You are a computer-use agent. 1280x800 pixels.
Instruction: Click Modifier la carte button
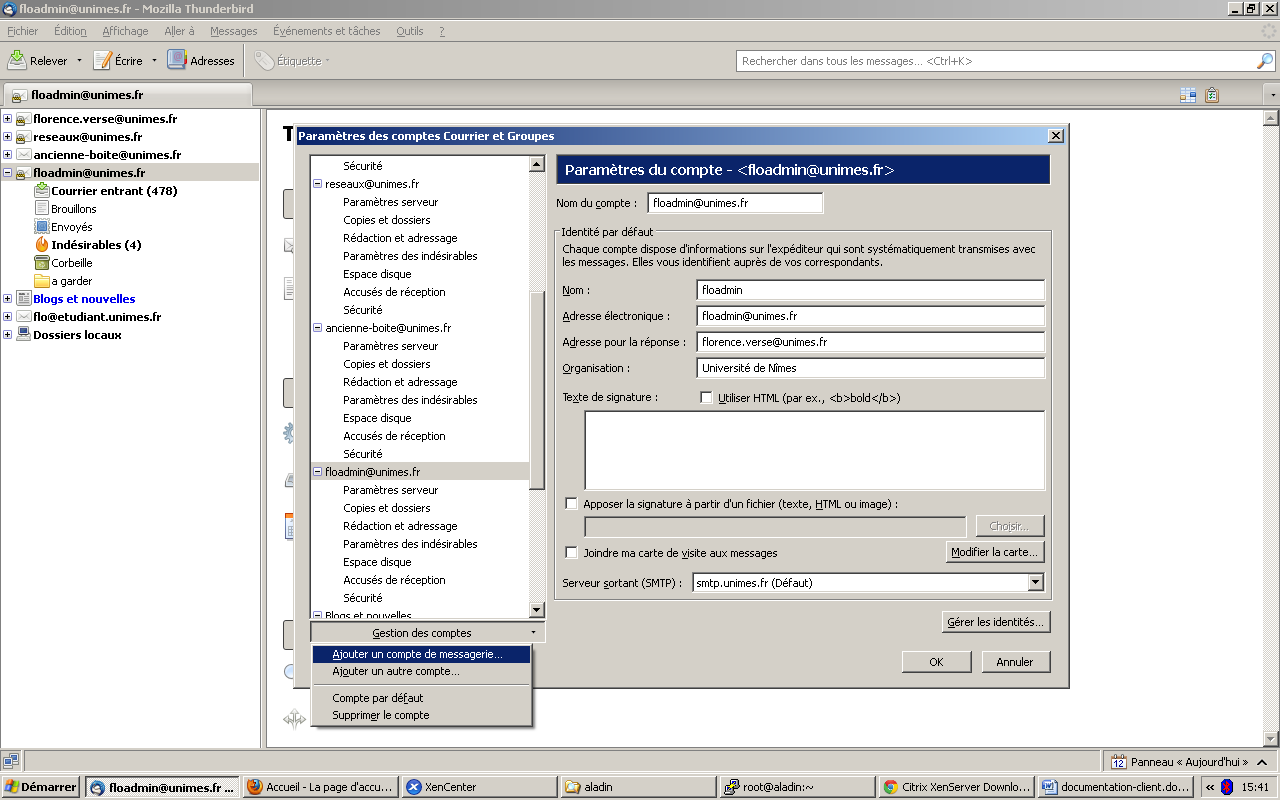(995, 552)
